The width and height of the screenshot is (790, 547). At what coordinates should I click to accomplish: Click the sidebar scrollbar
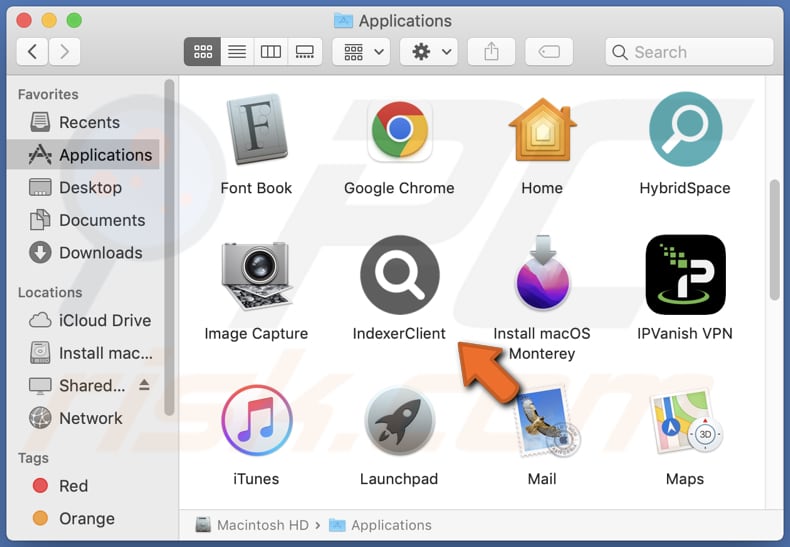[x=169, y=247]
